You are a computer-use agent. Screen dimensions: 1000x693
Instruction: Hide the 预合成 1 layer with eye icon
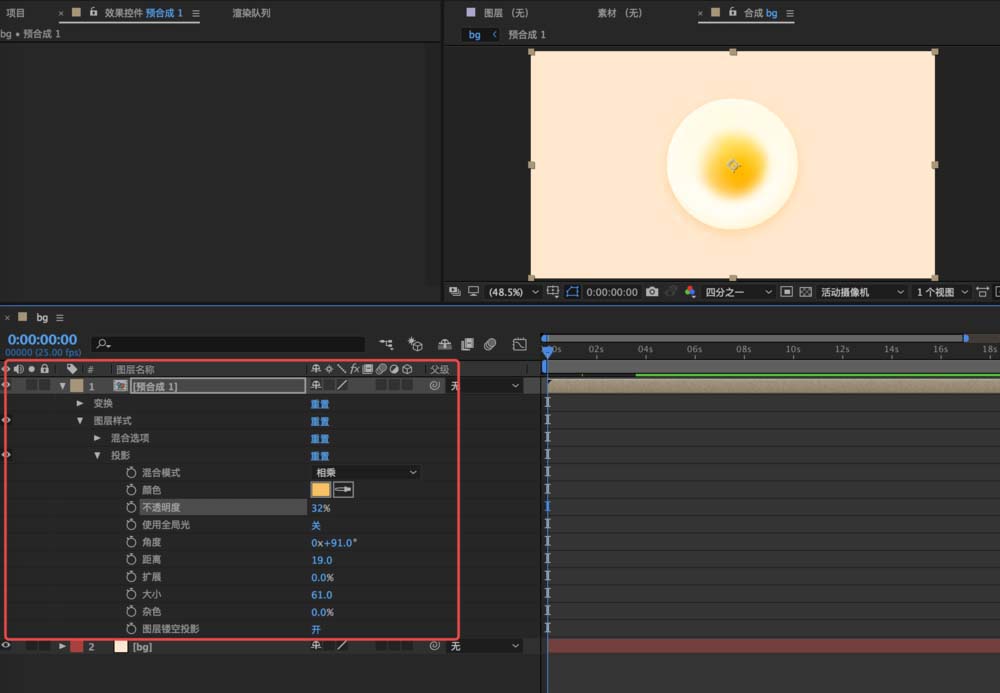(6, 385)
